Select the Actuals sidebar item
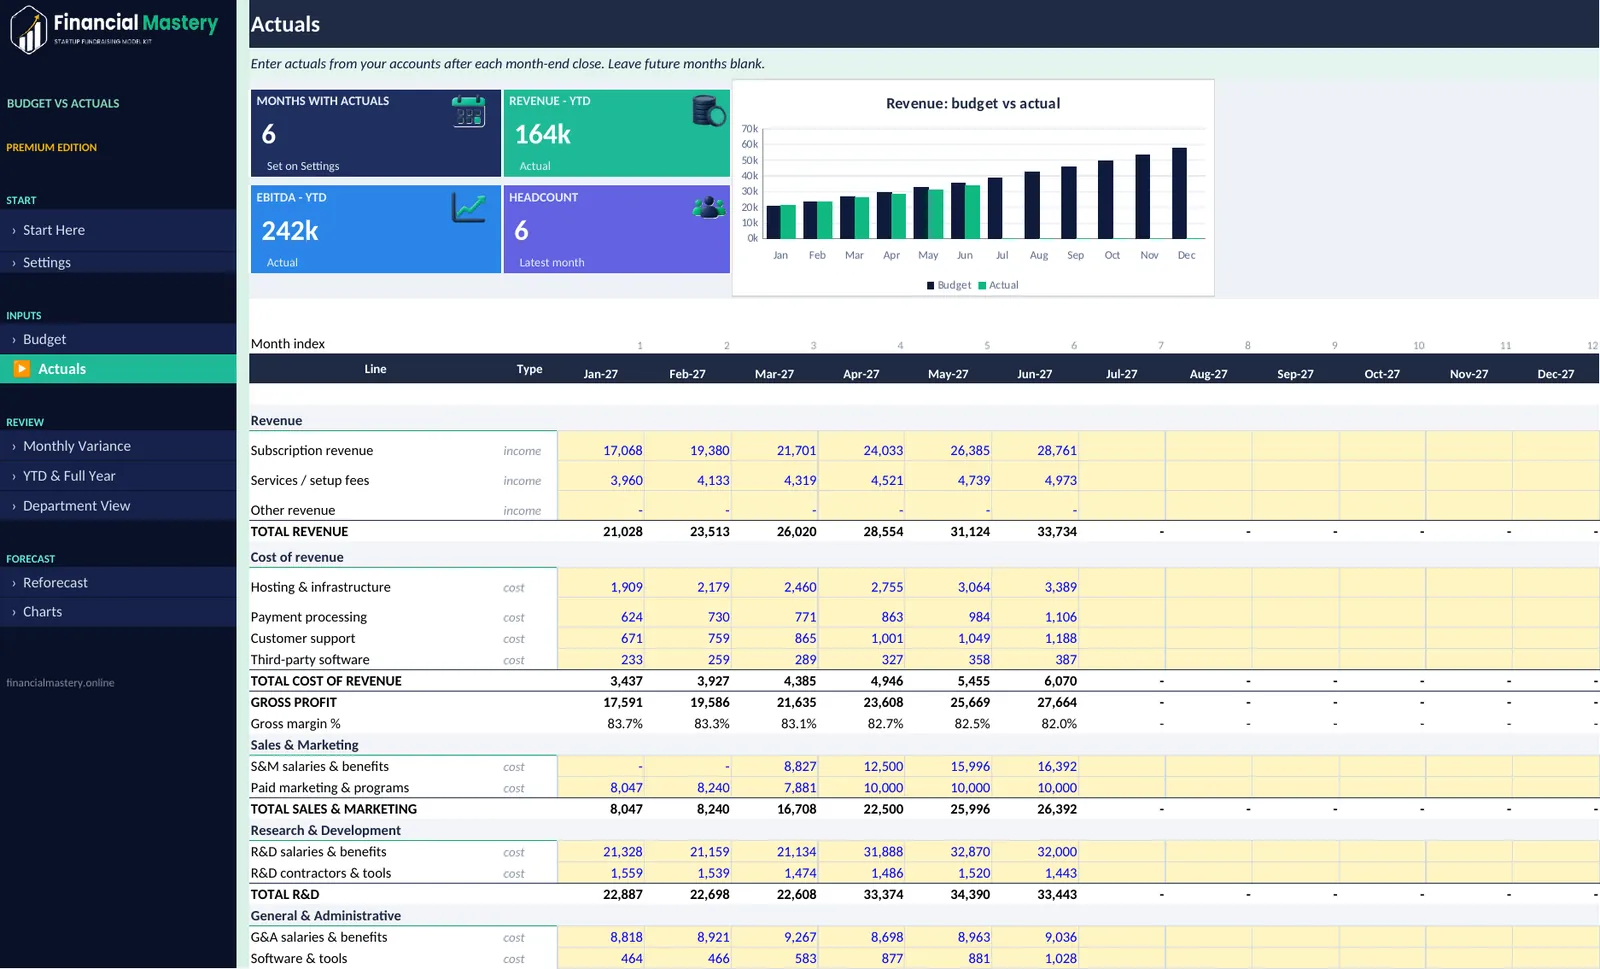 point(118,369)
